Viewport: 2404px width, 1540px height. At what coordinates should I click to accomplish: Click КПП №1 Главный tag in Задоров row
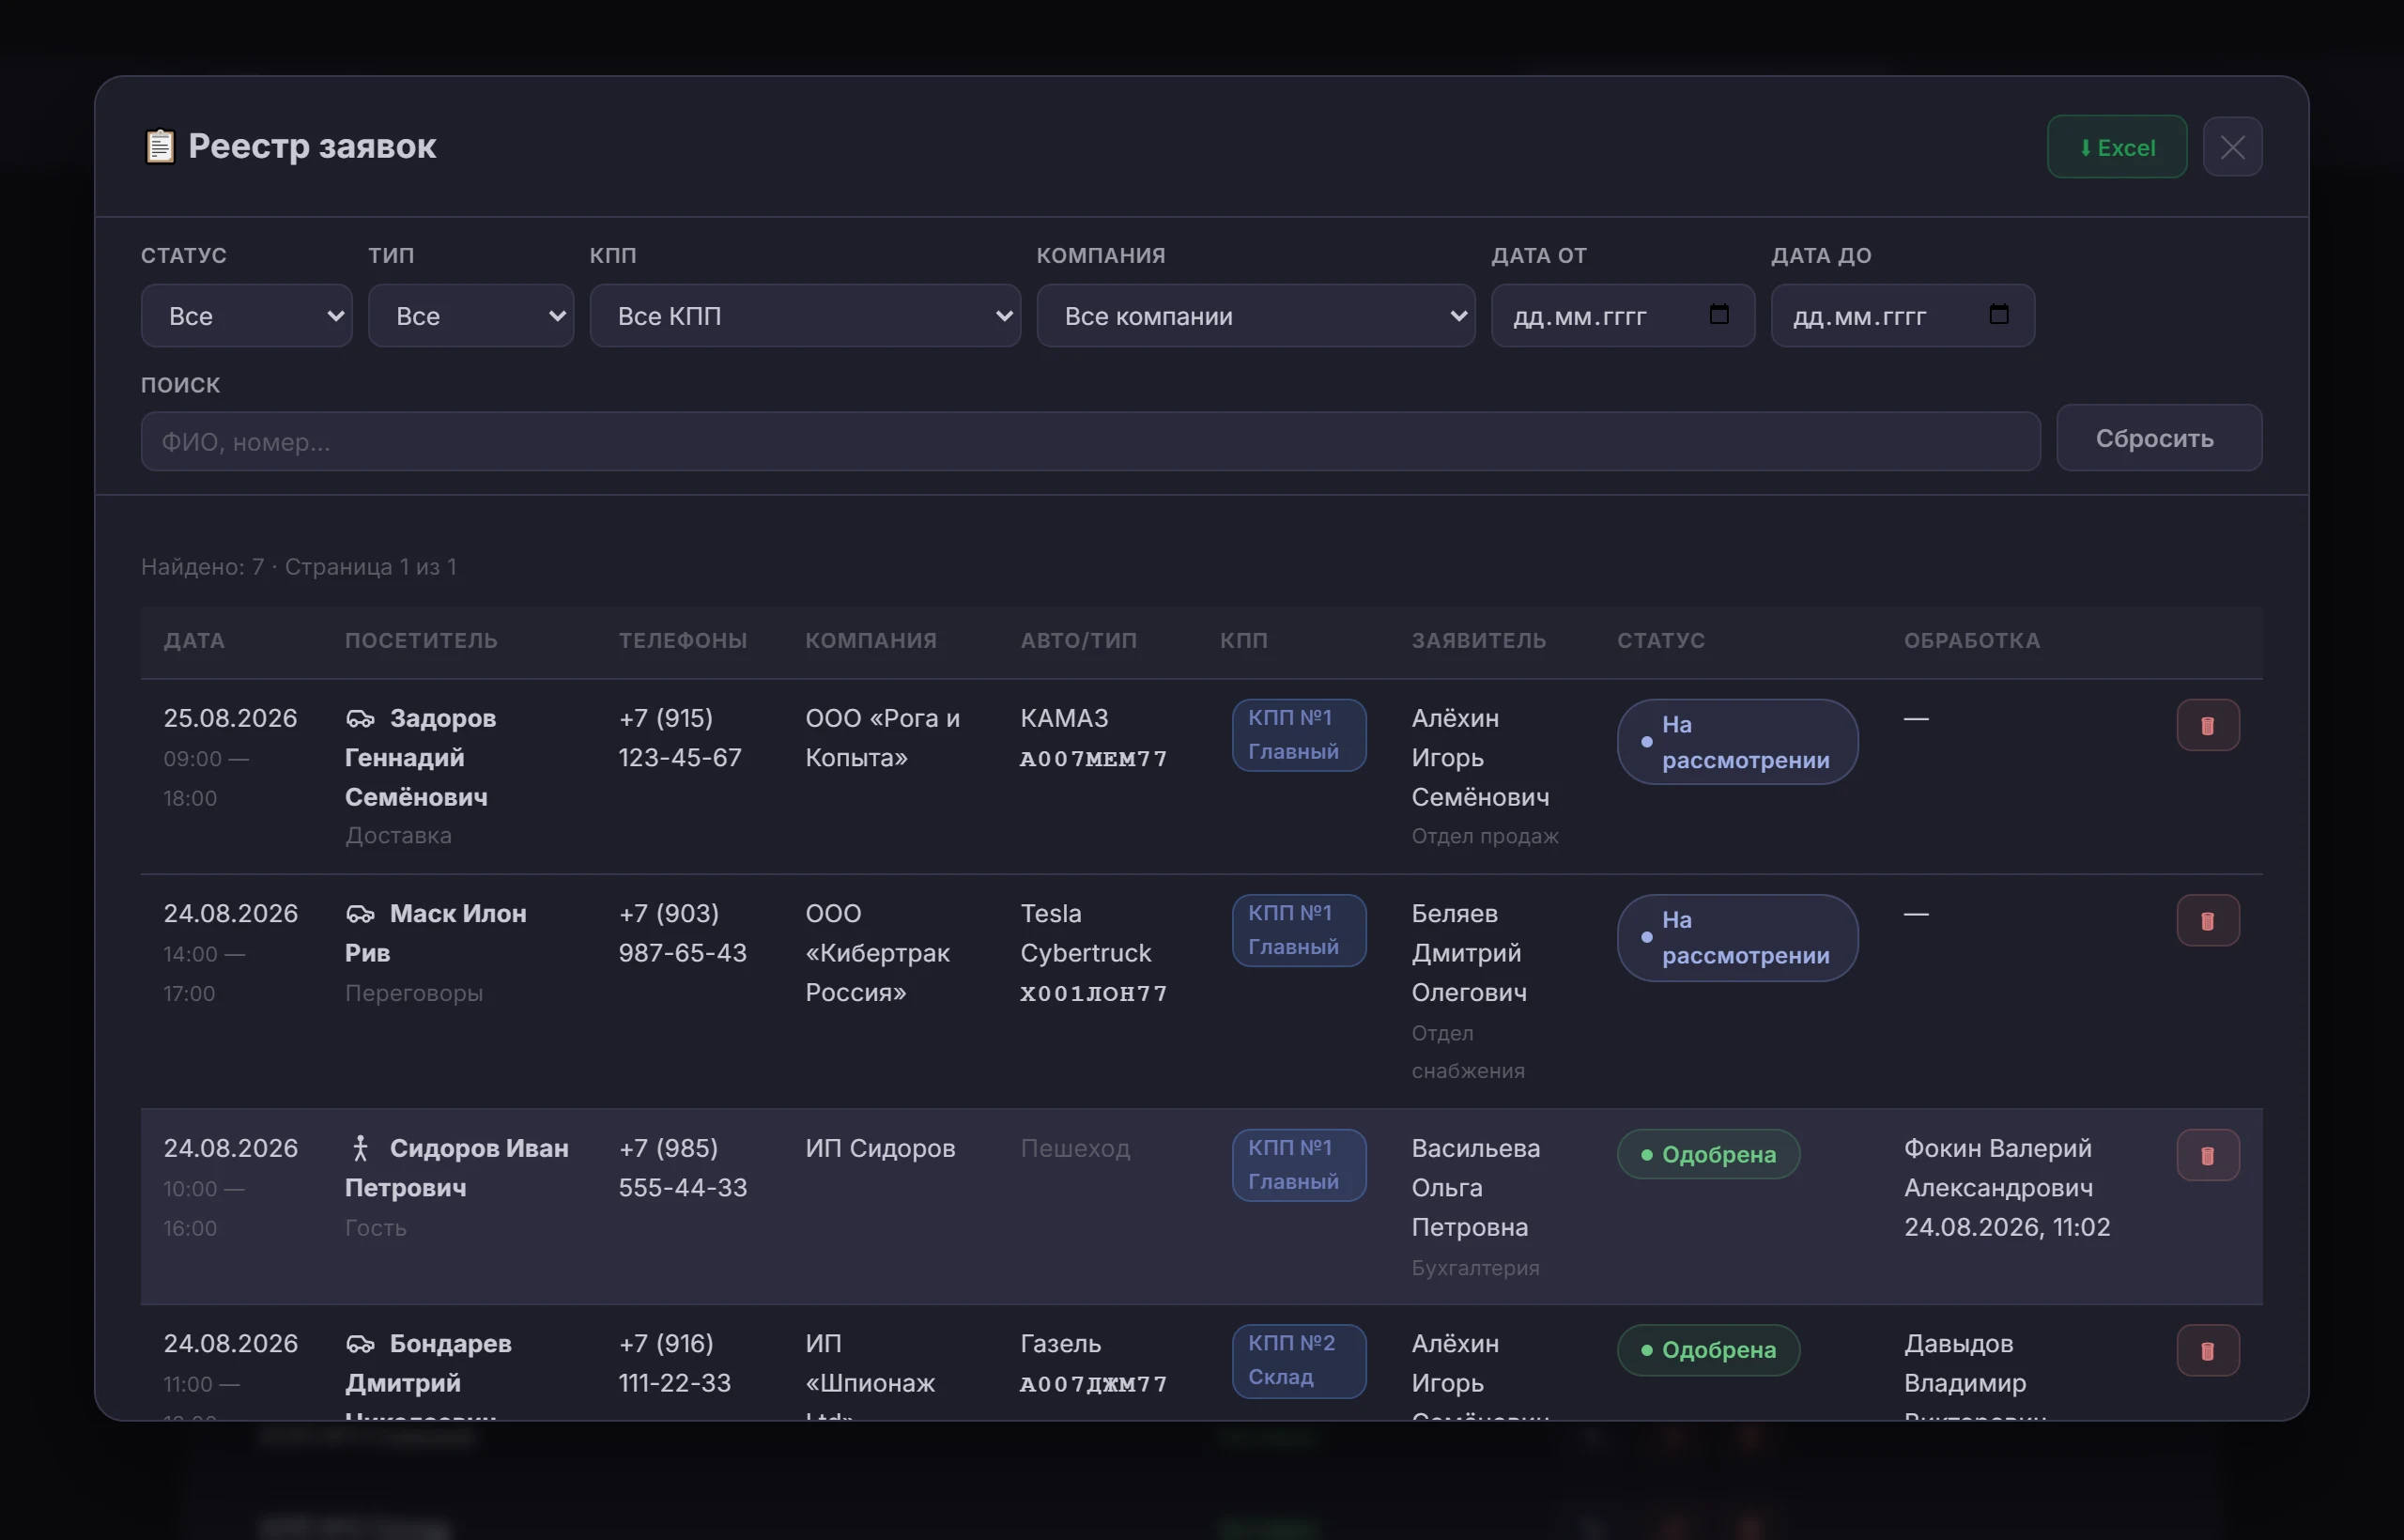tap(1298, 735)
